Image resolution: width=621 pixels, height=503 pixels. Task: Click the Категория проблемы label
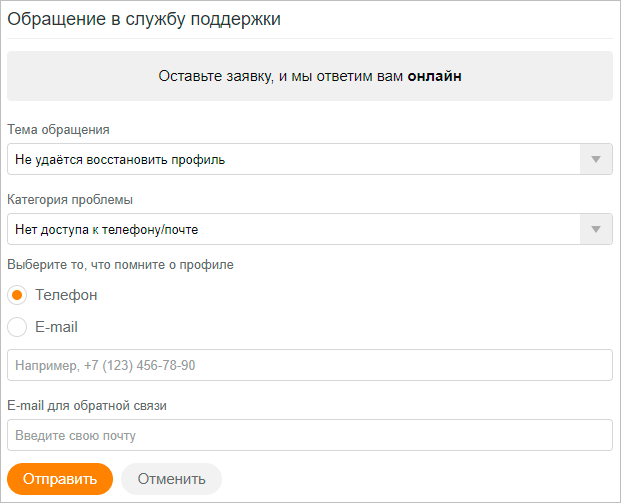point(70,199)
